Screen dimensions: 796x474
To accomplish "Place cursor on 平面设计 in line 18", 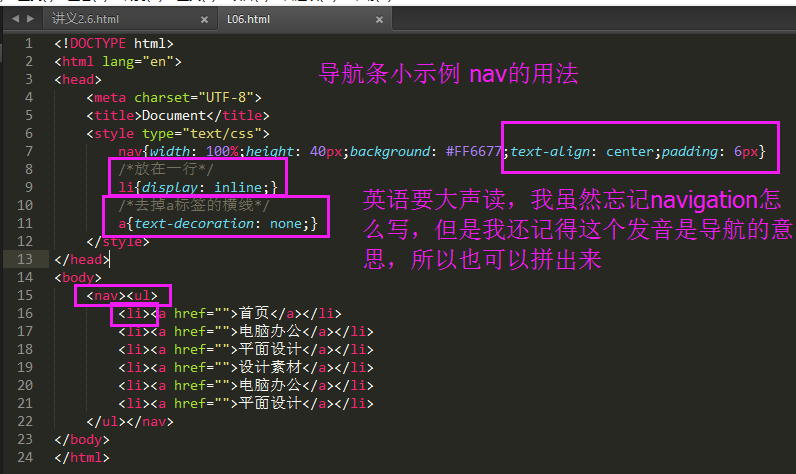I will [x=270, y=350].
